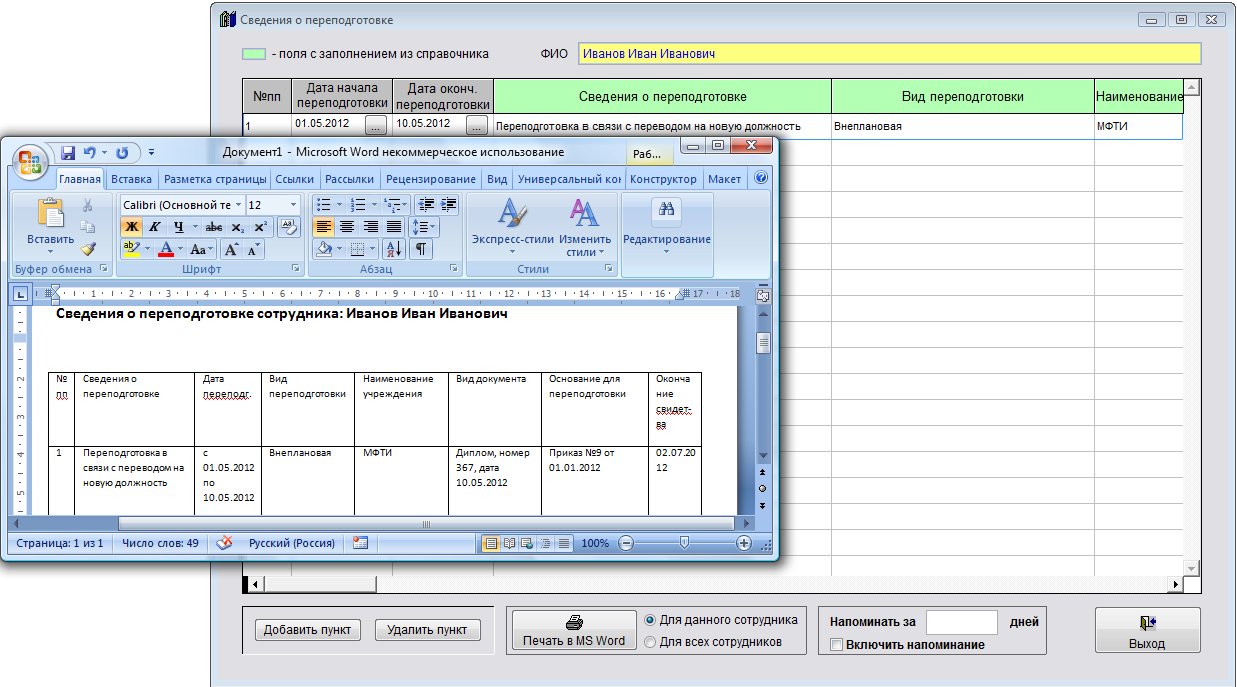Select 'Для данного сотрудника' radio button
This screenshot has width=1237, height=687.
(650, 620)
